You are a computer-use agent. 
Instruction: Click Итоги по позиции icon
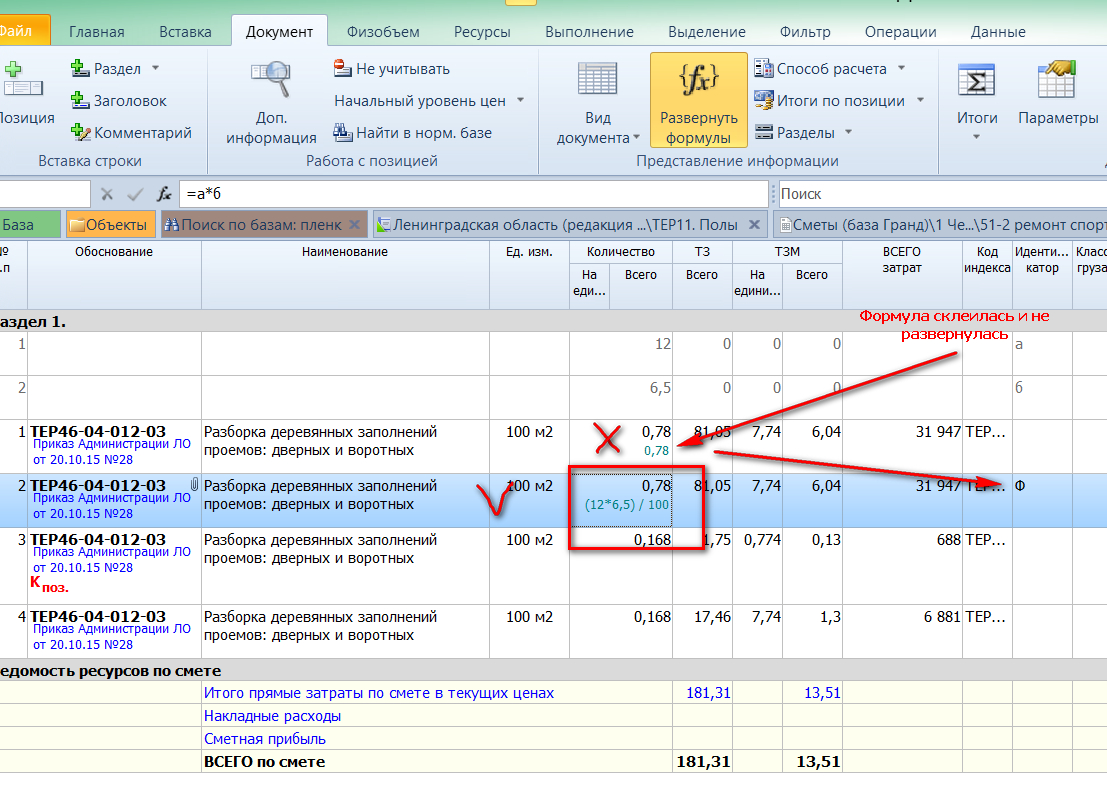[x=764, y=101]
